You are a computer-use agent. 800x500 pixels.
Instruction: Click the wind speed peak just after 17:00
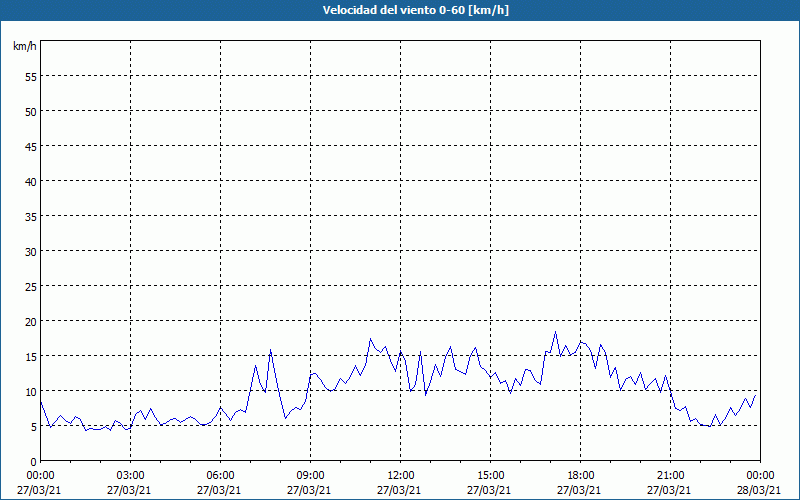(555, 332)
